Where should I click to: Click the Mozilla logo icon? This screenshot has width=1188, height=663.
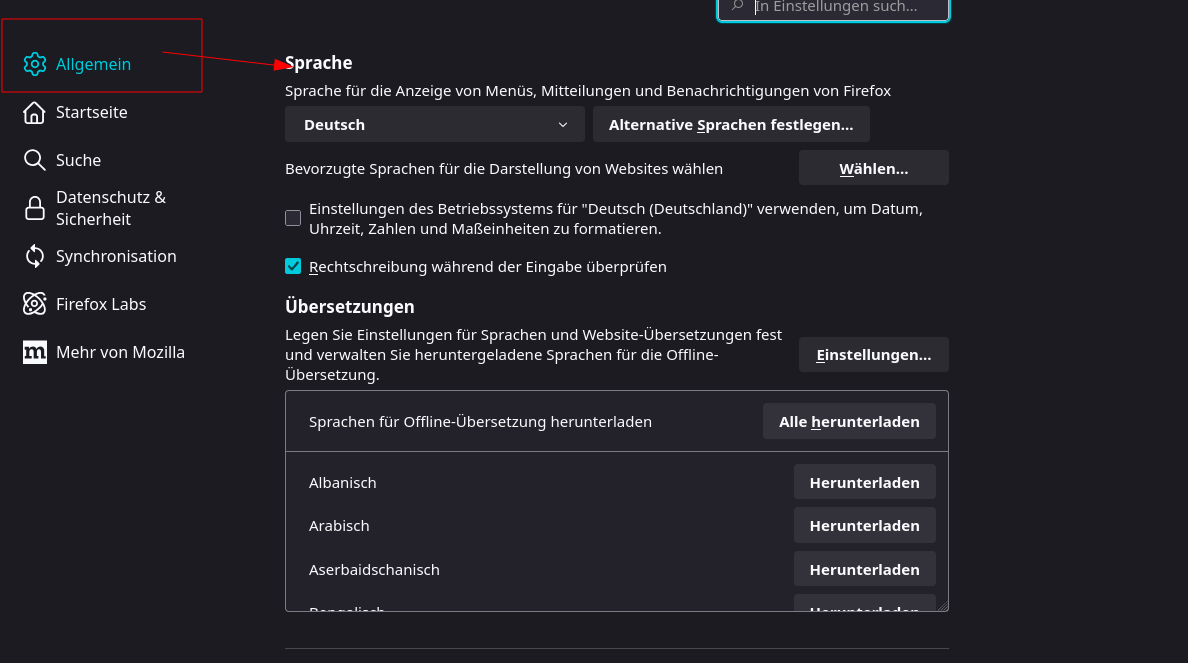35,352
